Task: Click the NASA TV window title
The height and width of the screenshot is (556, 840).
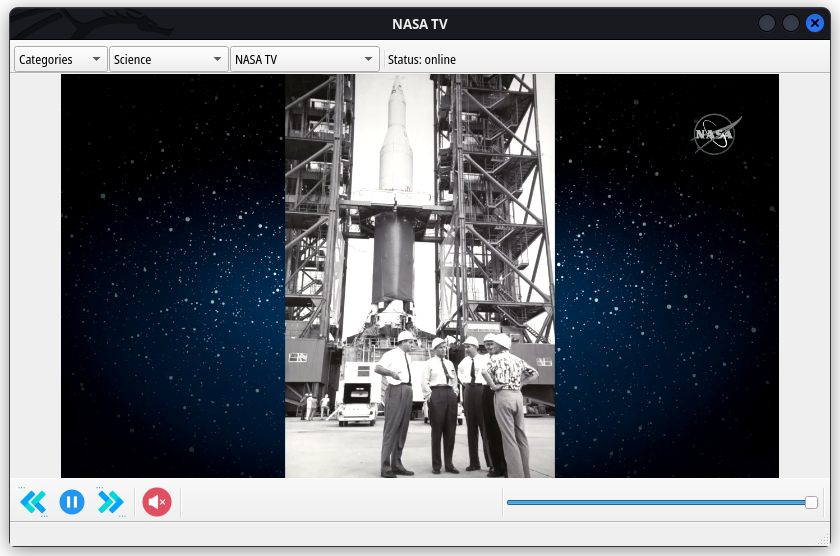Action: pyautogui.click(x=419, y=24)
